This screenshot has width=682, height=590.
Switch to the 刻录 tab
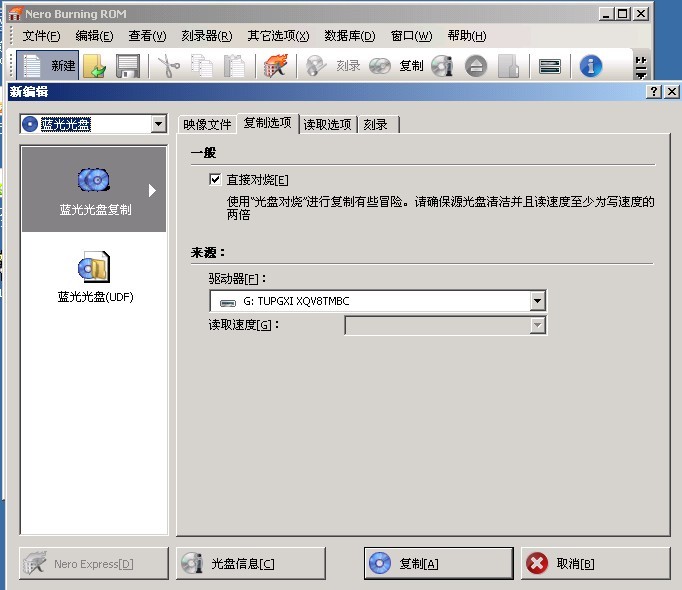click(378, 124)
